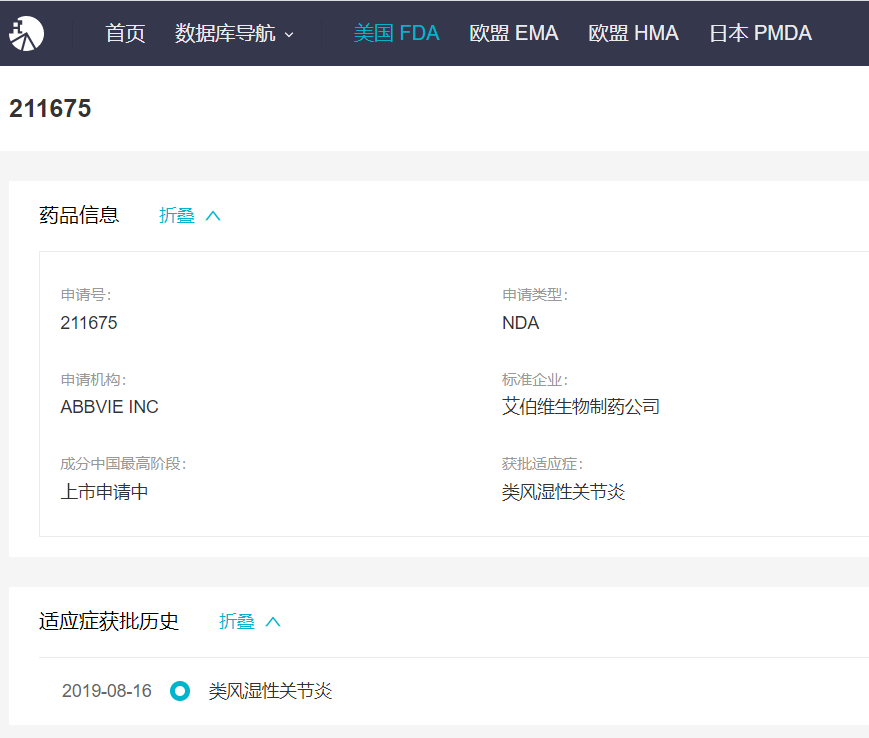Expand the 数据库导航 dropdown menu
Image resolution: width=869 pixels, height=738 pixels.
point(234,33)
